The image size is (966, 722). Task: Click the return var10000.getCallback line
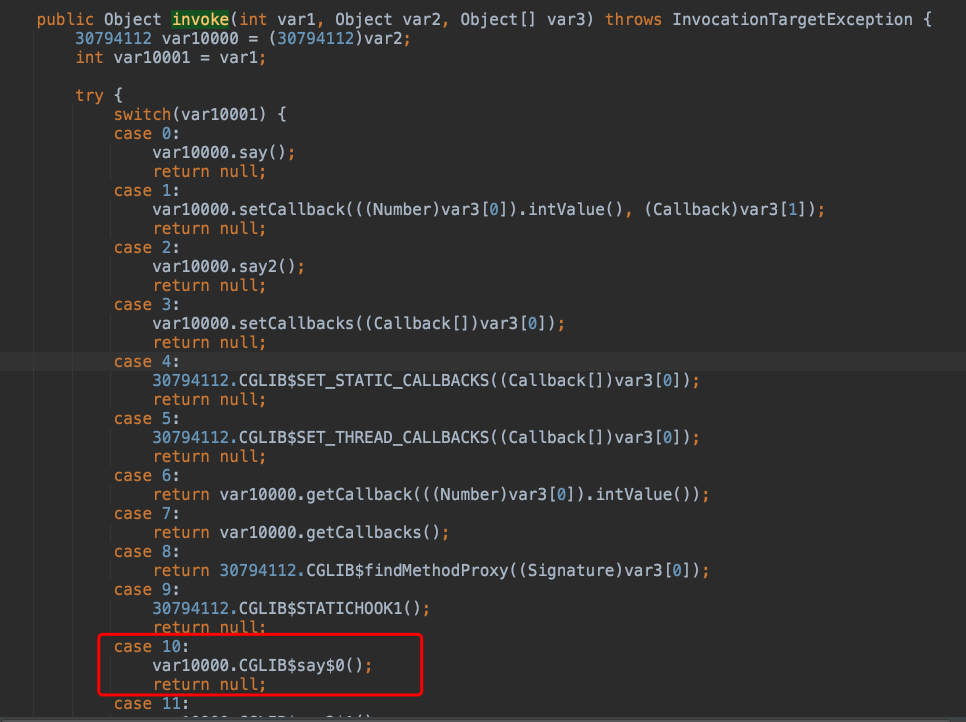tap(431, 495)
